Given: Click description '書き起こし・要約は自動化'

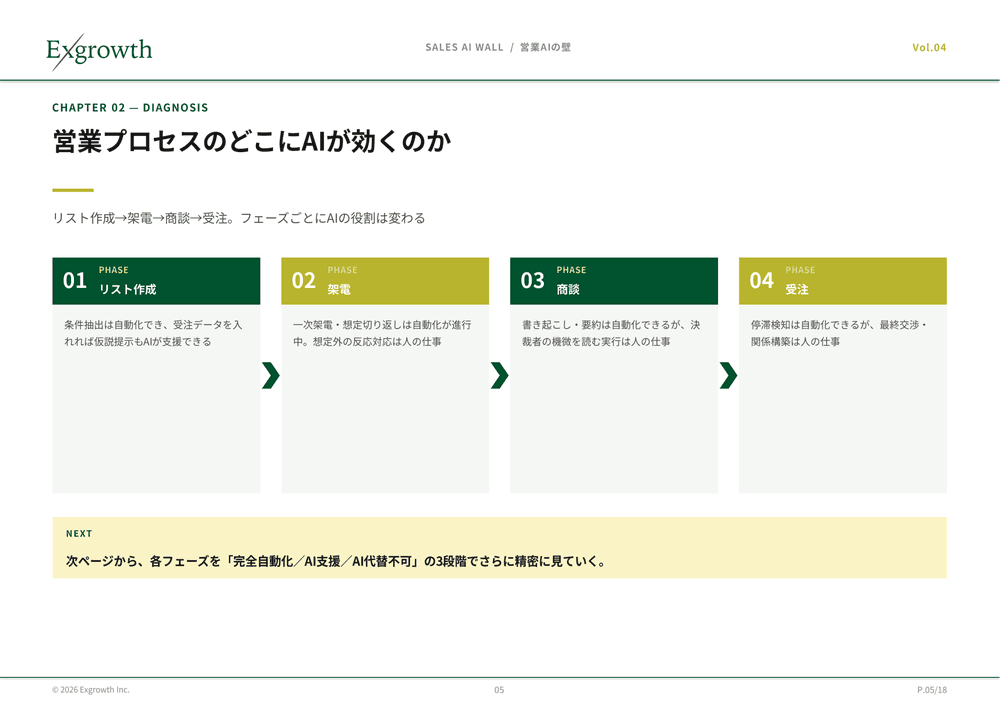Looking at the screenshot, I should (x=611, y=333).
